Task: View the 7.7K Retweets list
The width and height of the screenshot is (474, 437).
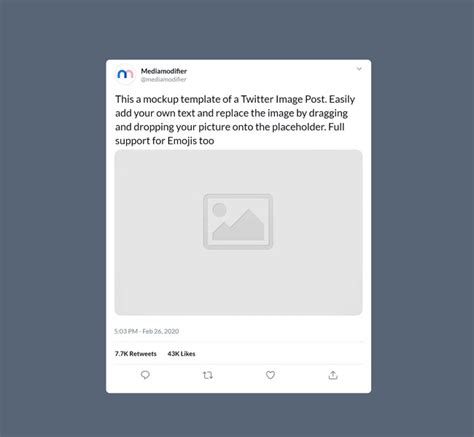Action: [x=136, y=354]
